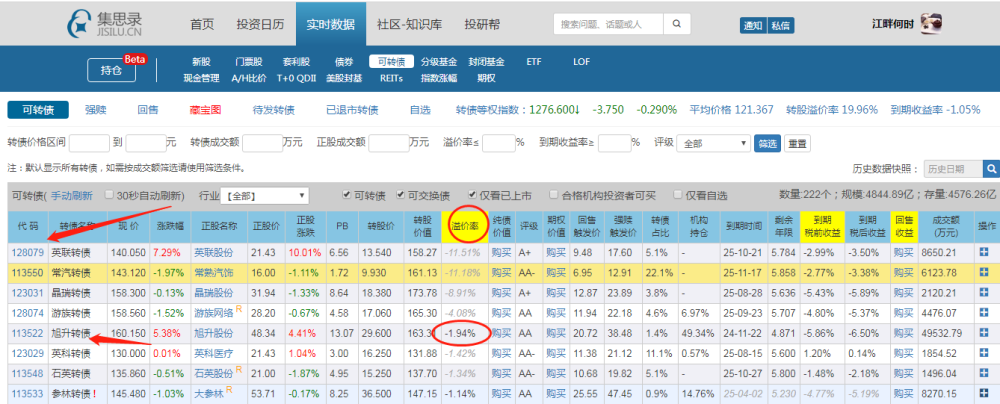
Task: Enable the 仅看自选 checkbox
Action: [x=678, y=195]
